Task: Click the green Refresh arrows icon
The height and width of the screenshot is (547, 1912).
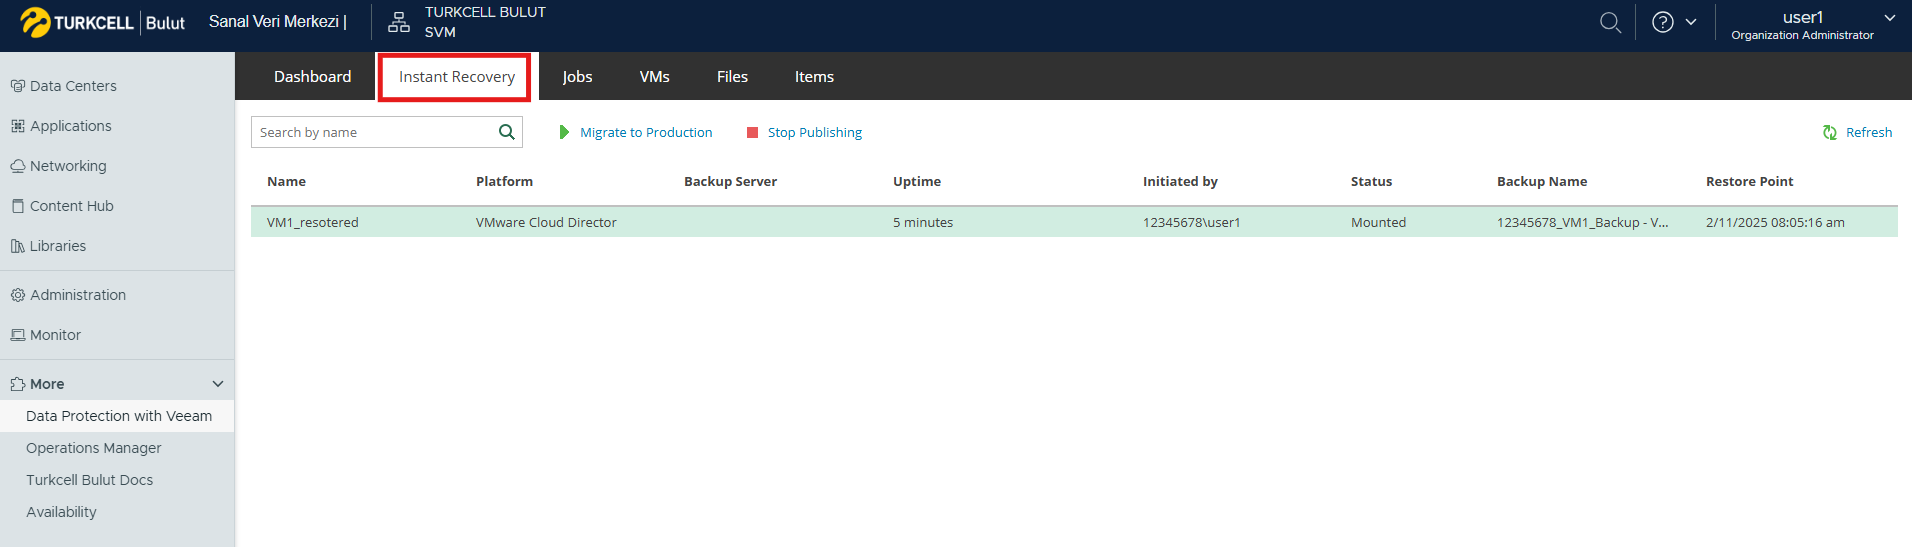Action: (1830, 132)
